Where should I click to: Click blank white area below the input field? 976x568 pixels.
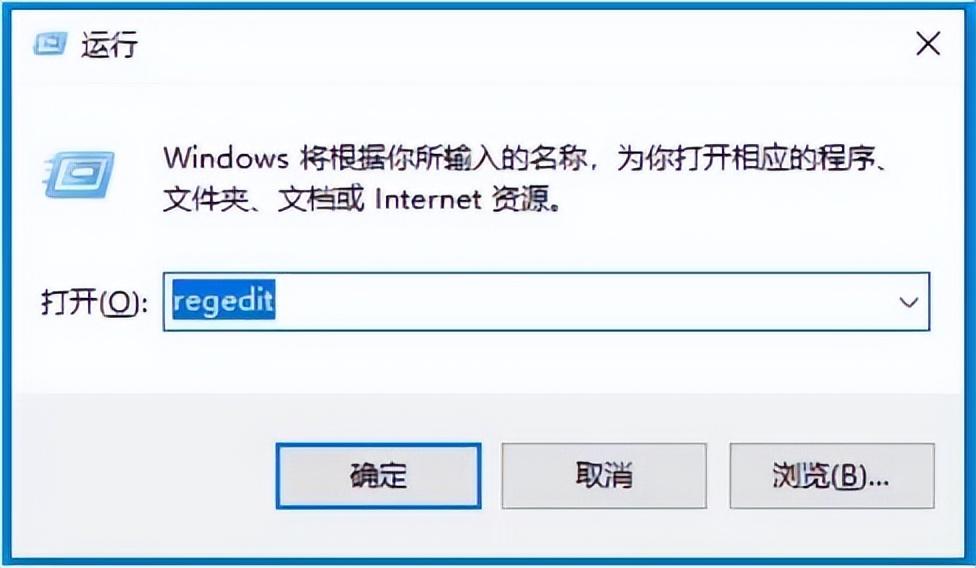point(486,362)
